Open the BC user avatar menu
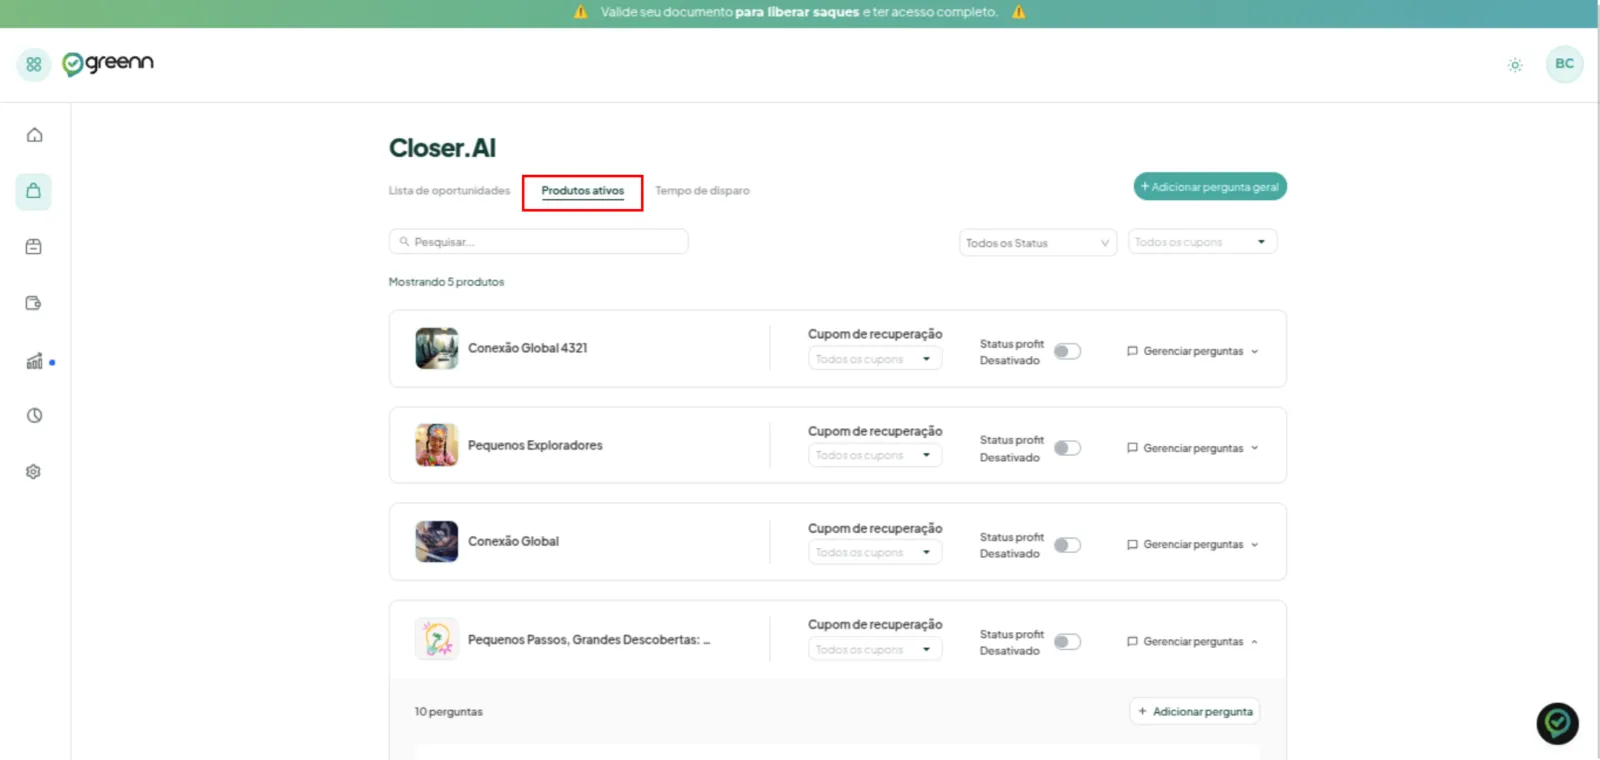The width and height of the screenshot is (1600, 760). click(x=1564, y=64)
